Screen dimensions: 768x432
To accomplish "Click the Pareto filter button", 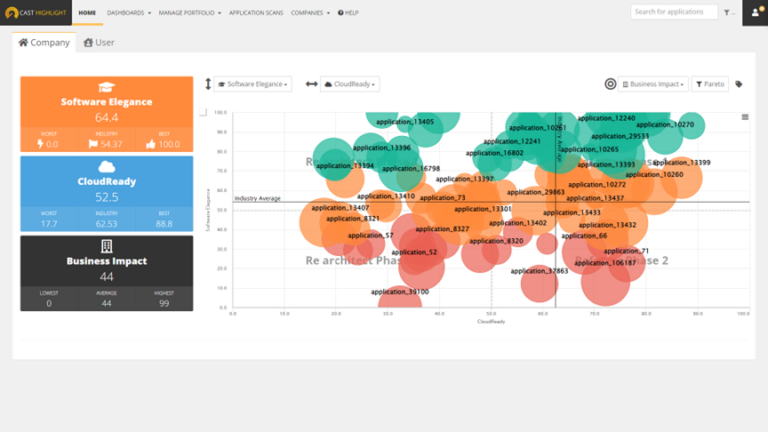I will tap(710, 84).
